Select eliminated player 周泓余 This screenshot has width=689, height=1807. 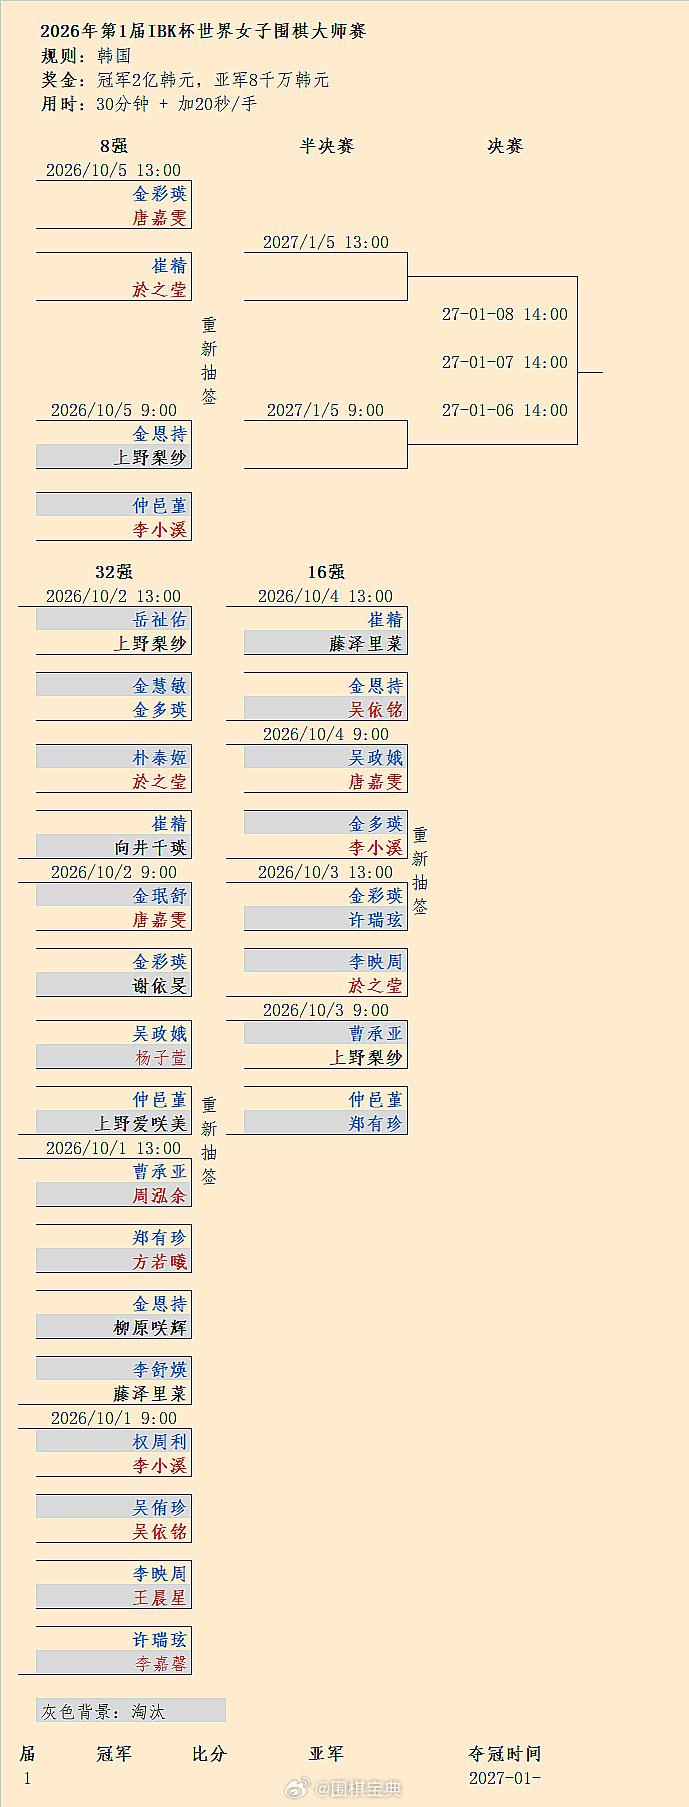(x=160, y=1196)
